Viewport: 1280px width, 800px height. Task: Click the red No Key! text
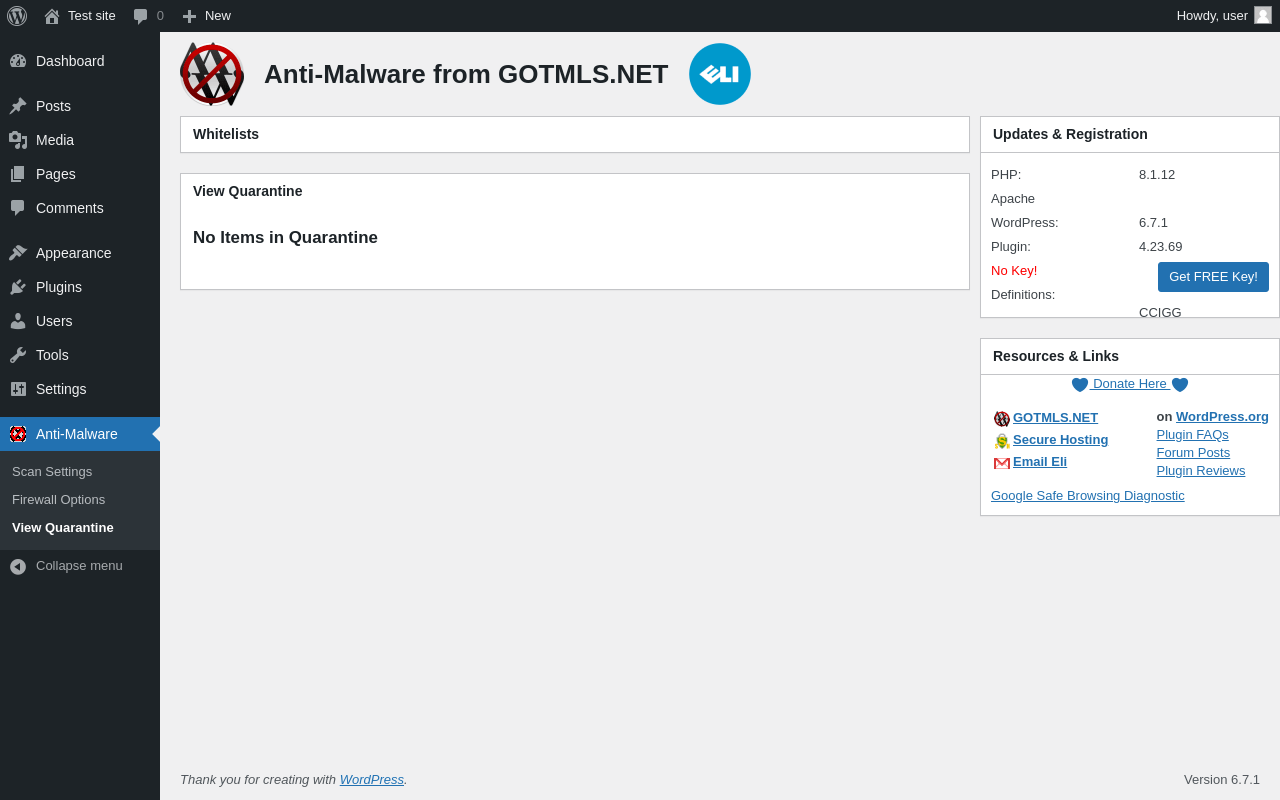[1014, 271]
